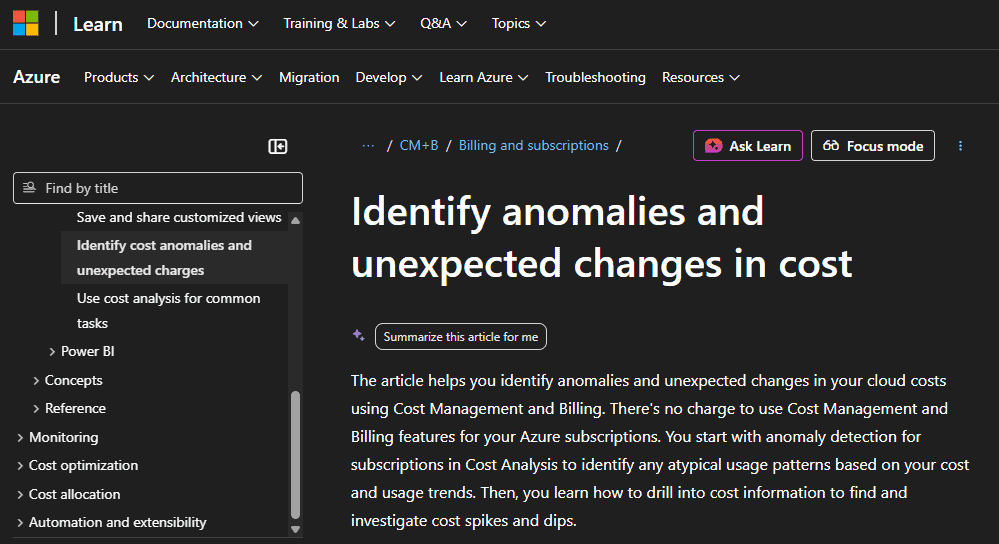Click the scrollbar up arrow in sidebar
Screen dimensions: 999x544
[296, 220]
